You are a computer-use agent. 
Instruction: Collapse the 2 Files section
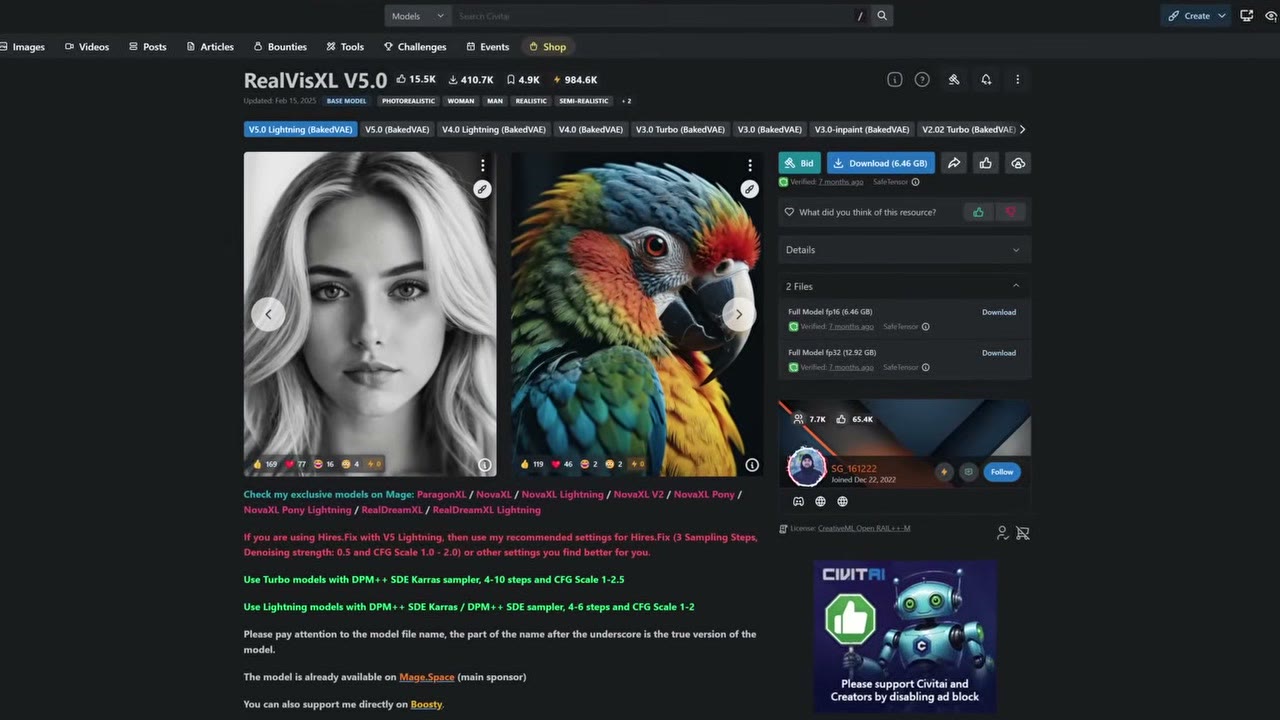904,286
